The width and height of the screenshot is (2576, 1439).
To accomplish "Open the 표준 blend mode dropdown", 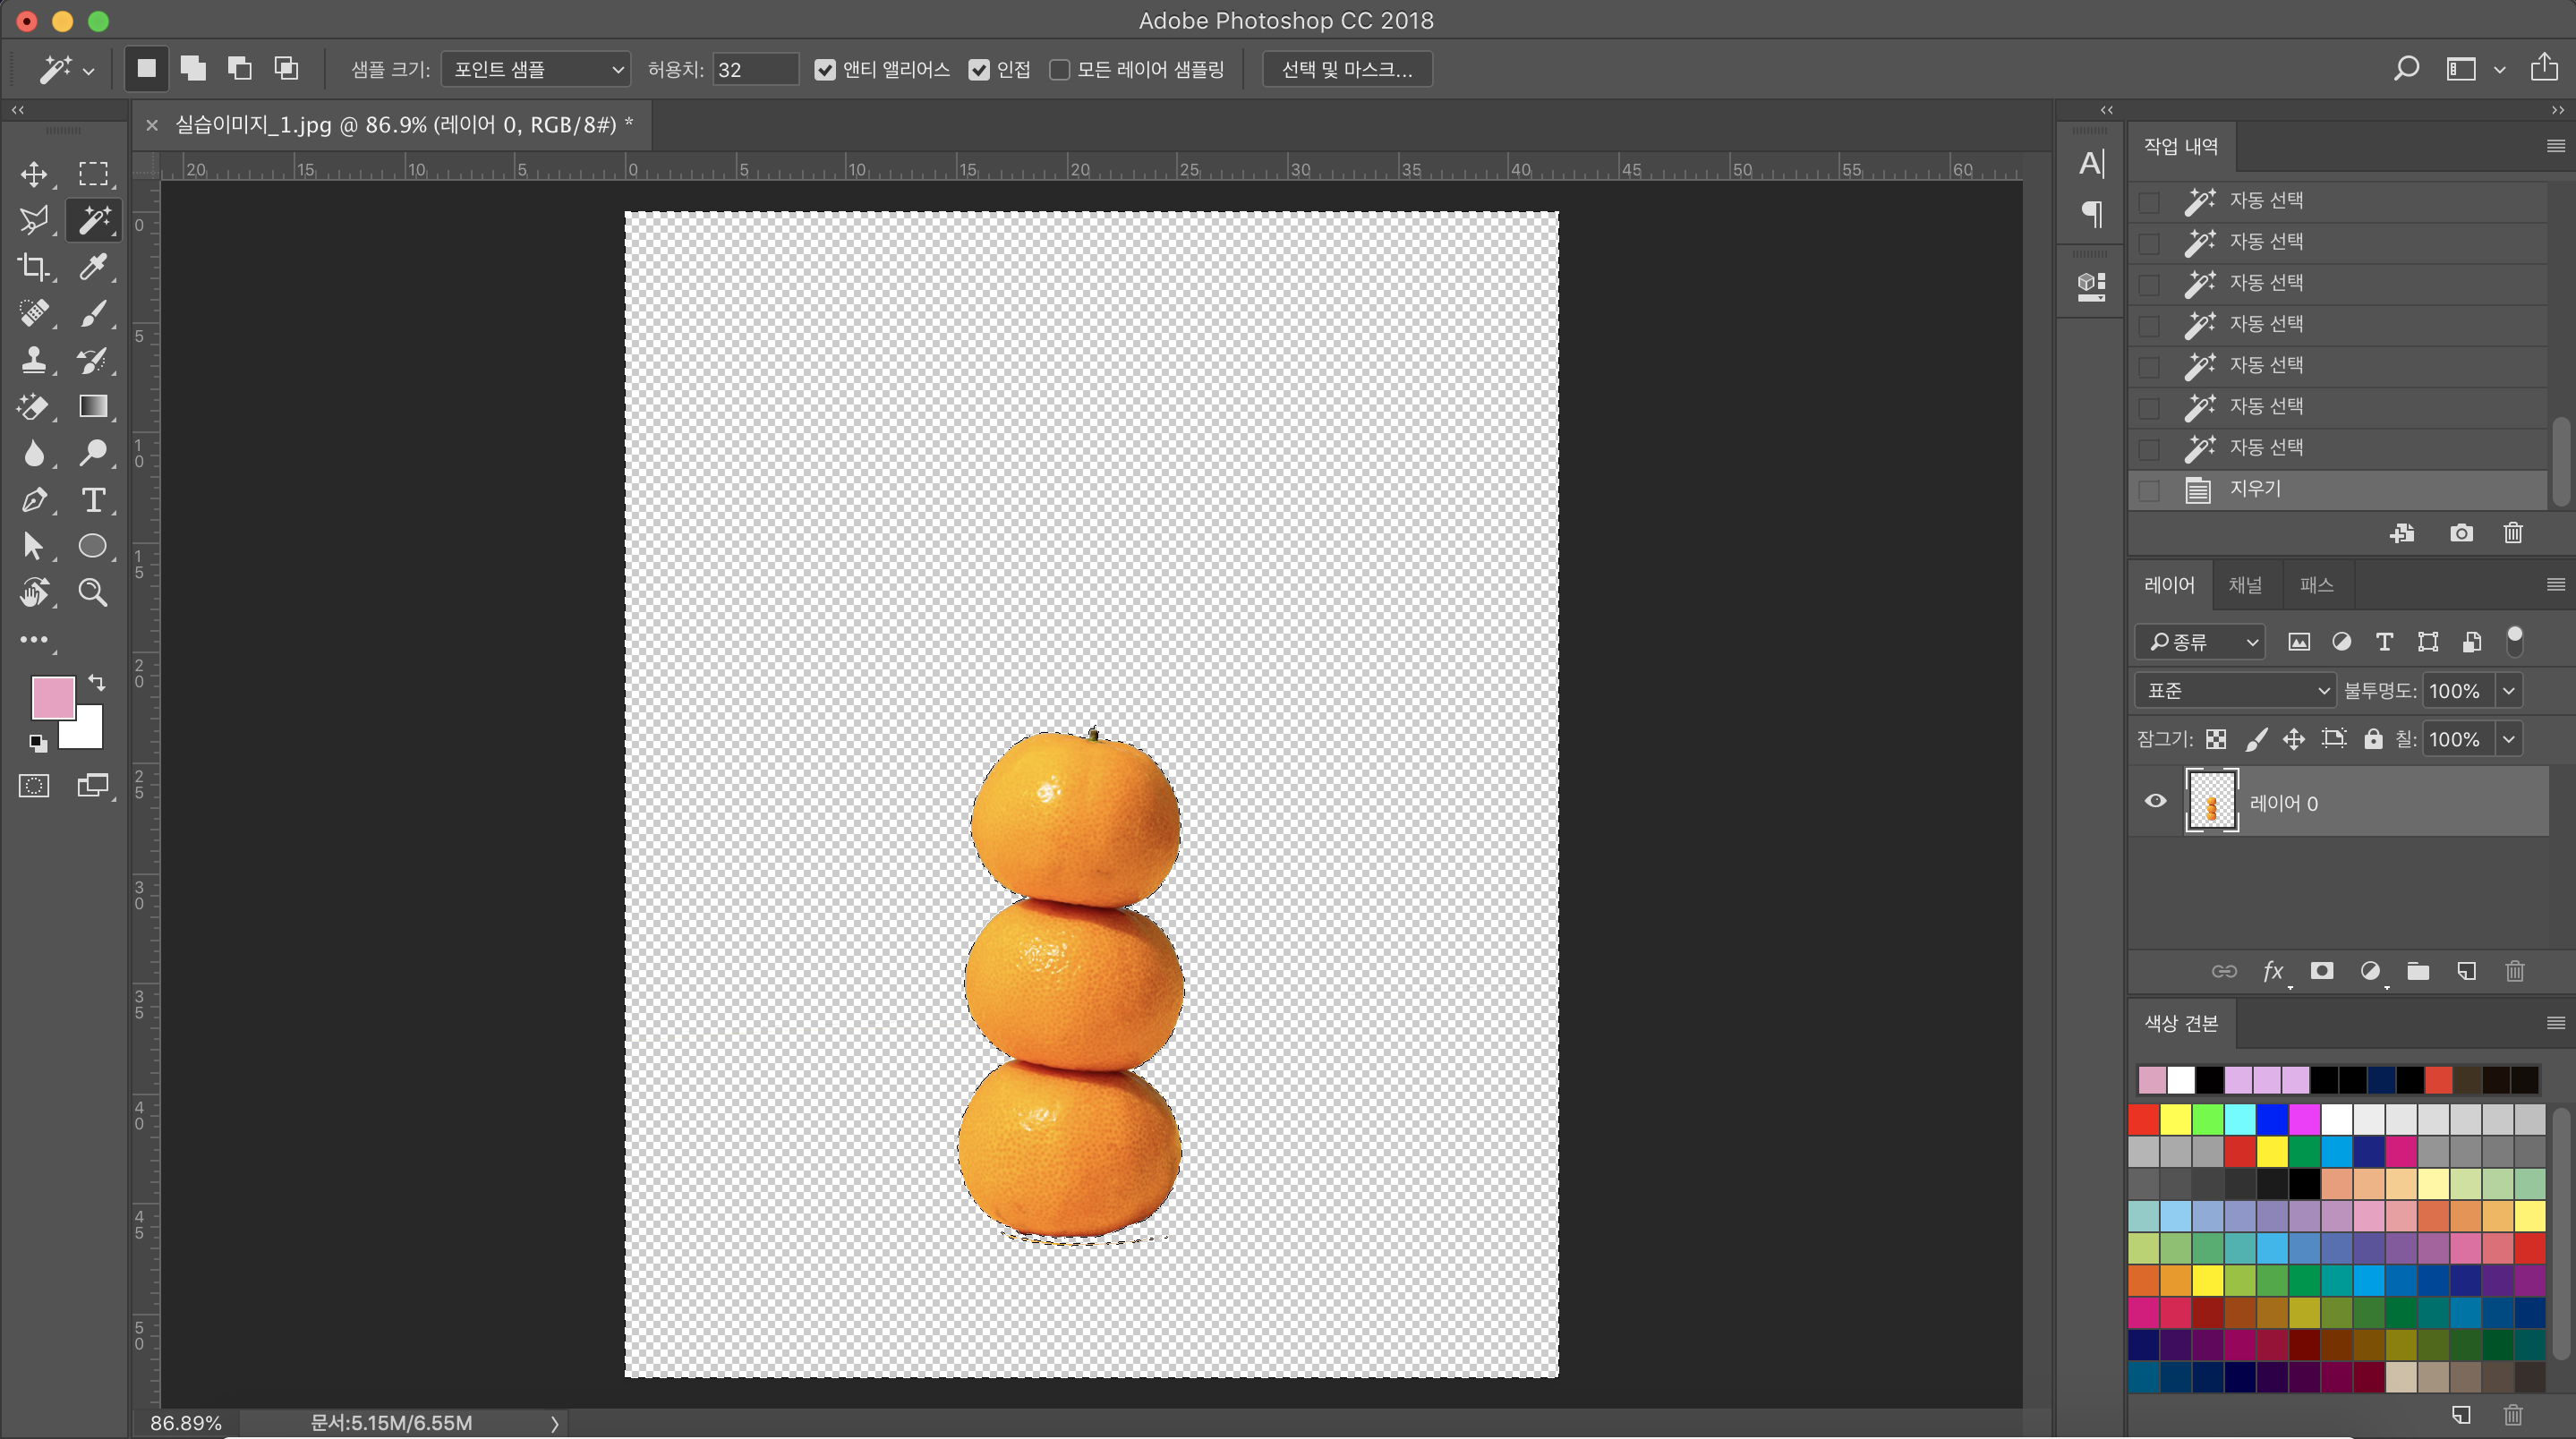I will point(2235,690).
